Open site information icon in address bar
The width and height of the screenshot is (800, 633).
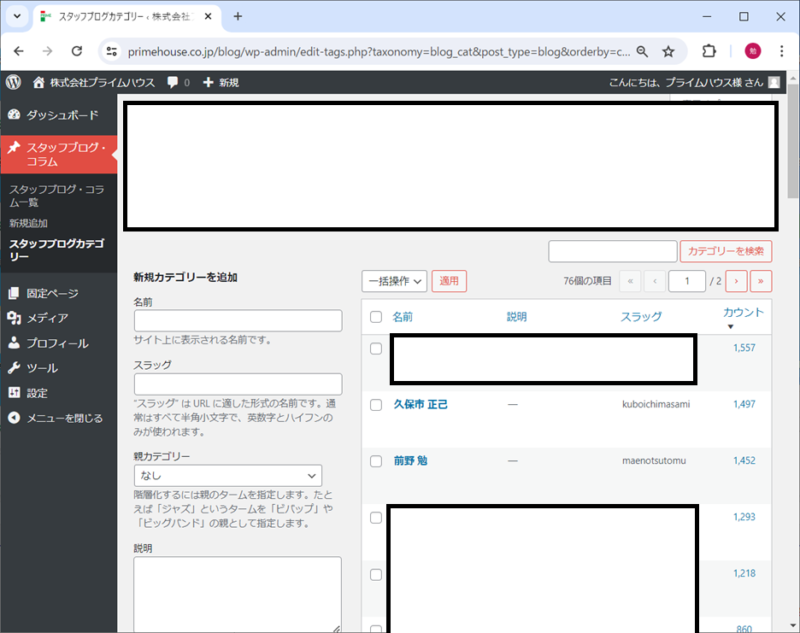(112, 51)
